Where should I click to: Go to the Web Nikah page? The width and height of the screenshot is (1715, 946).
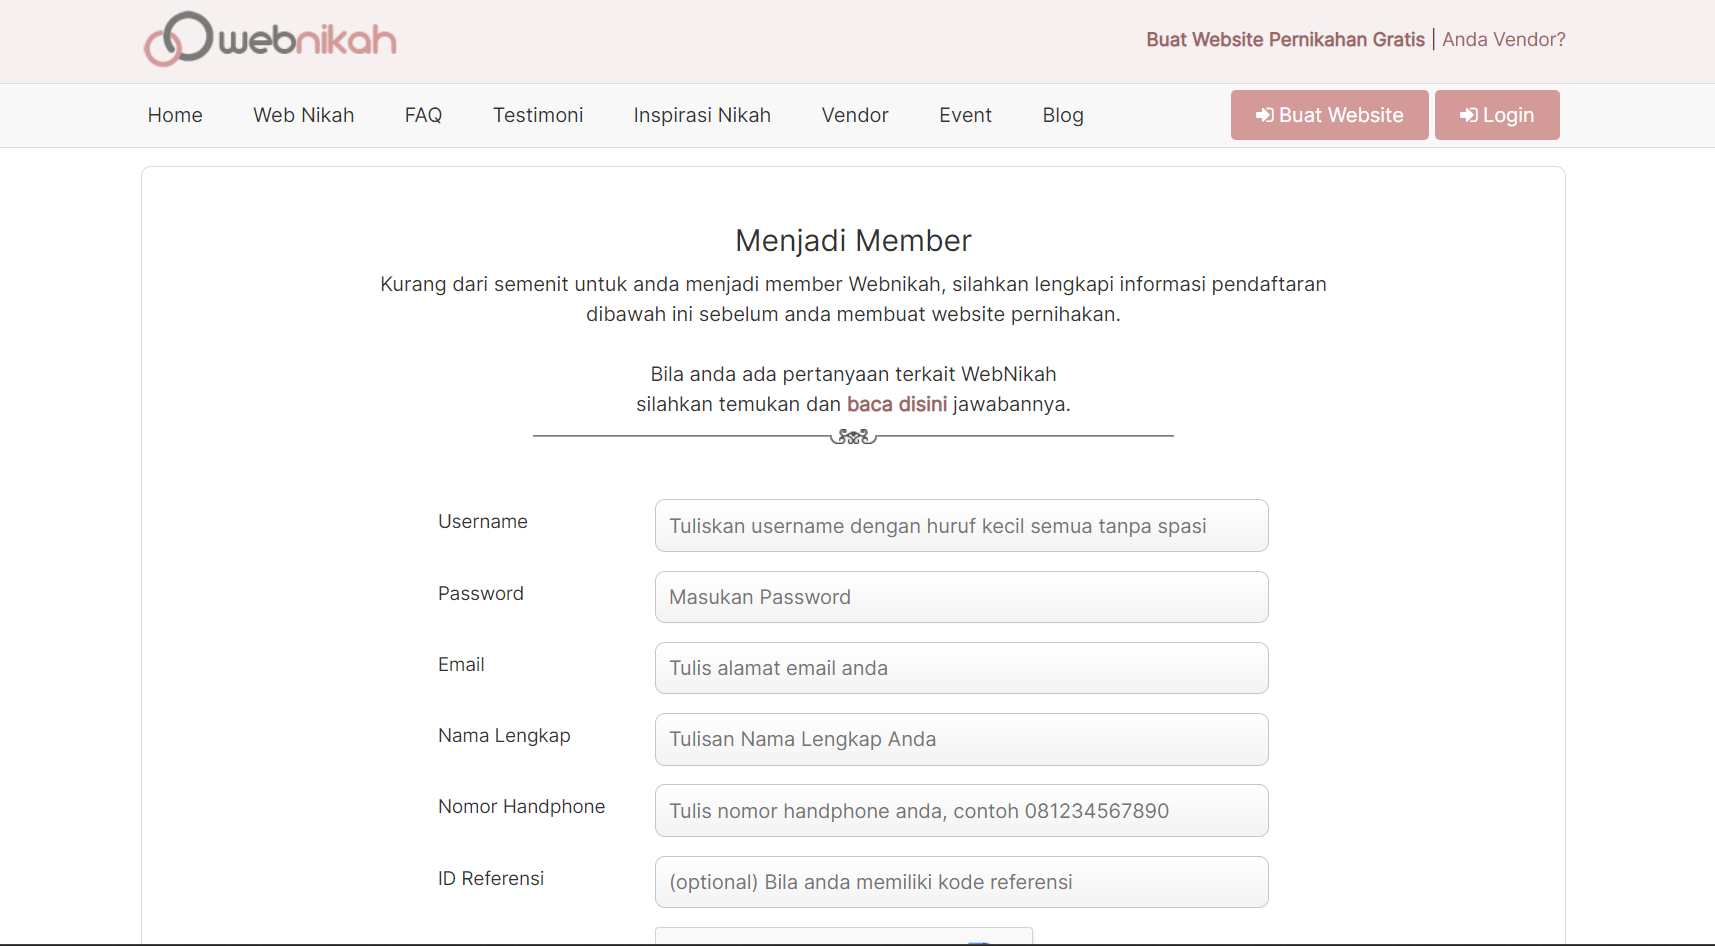(x=303, y=115)
